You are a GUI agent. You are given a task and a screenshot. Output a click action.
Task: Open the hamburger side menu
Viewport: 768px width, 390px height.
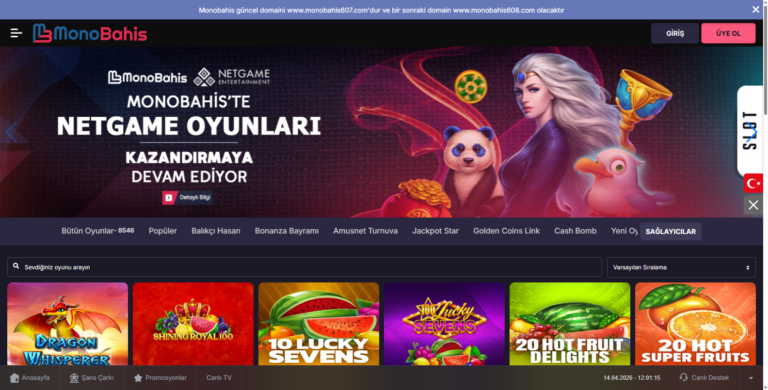pyautogui.click(x=16, y=33)
